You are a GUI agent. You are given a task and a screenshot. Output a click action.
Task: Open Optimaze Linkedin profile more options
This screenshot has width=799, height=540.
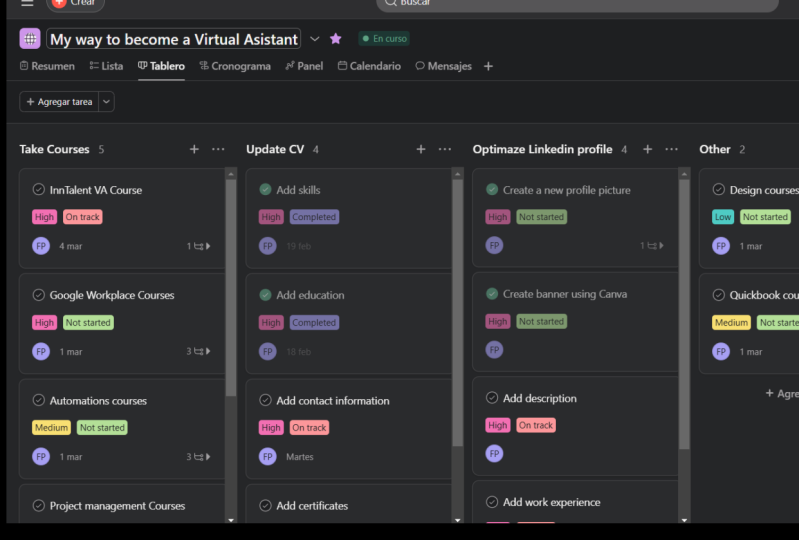[672, 149]
